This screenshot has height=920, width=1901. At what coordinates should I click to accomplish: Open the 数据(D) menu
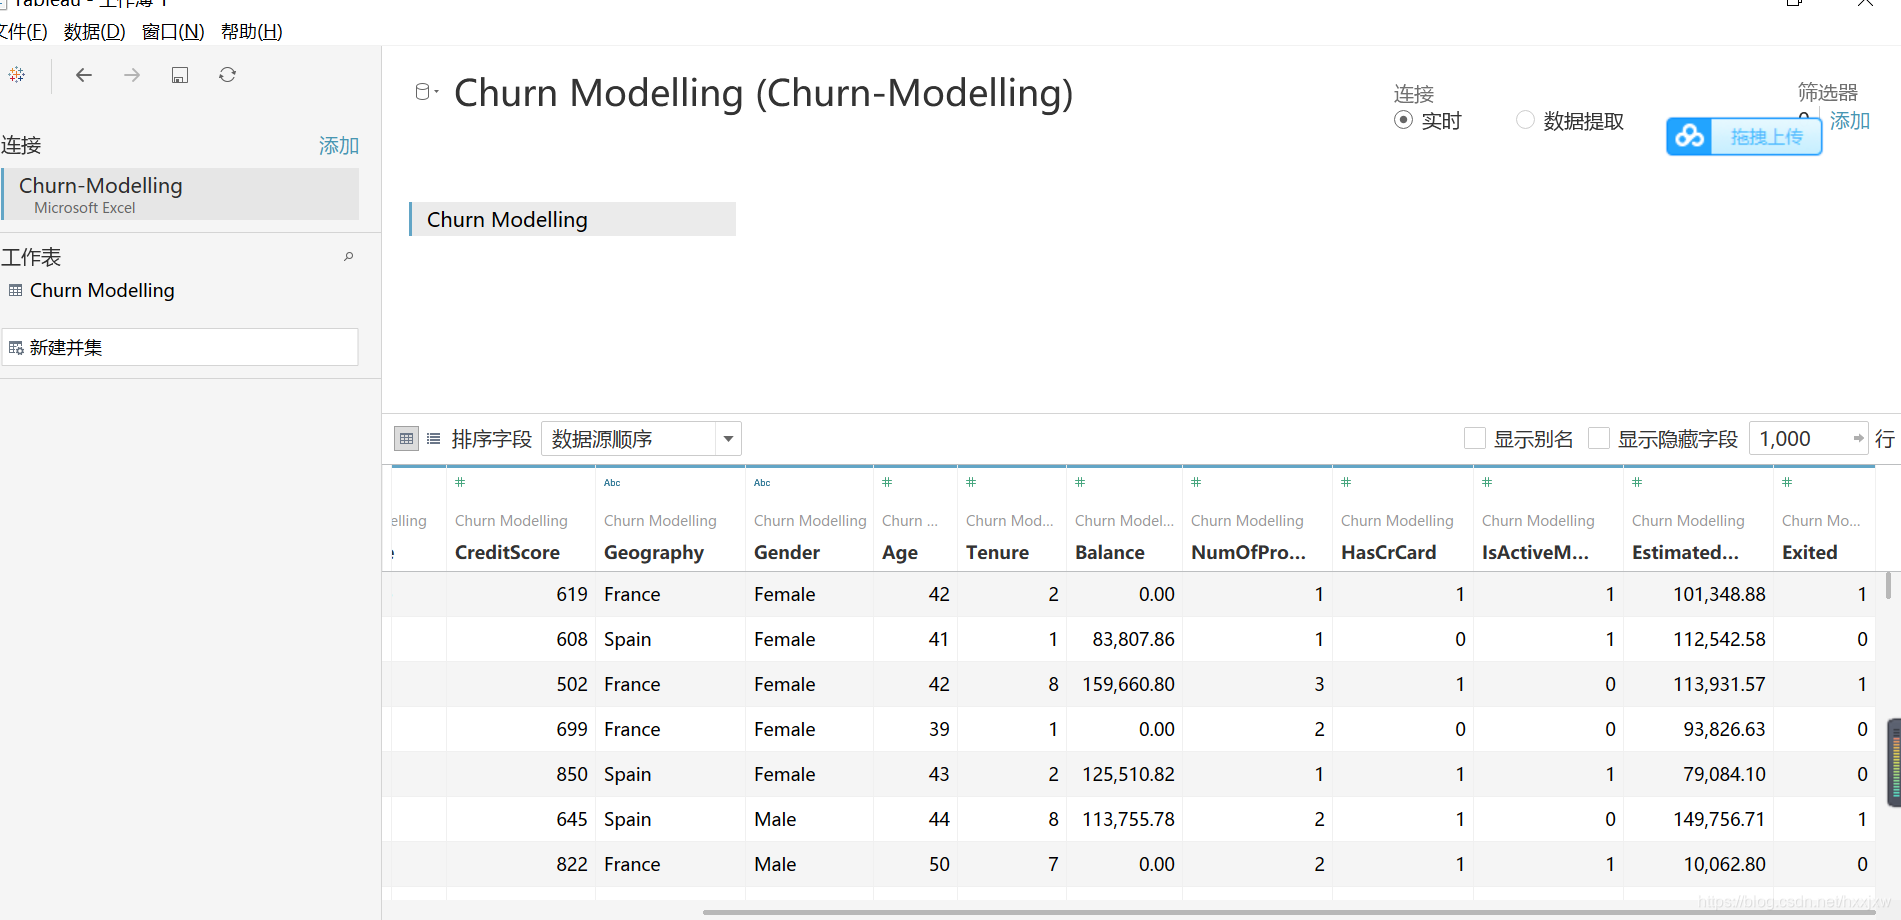[x=95, y=32]
